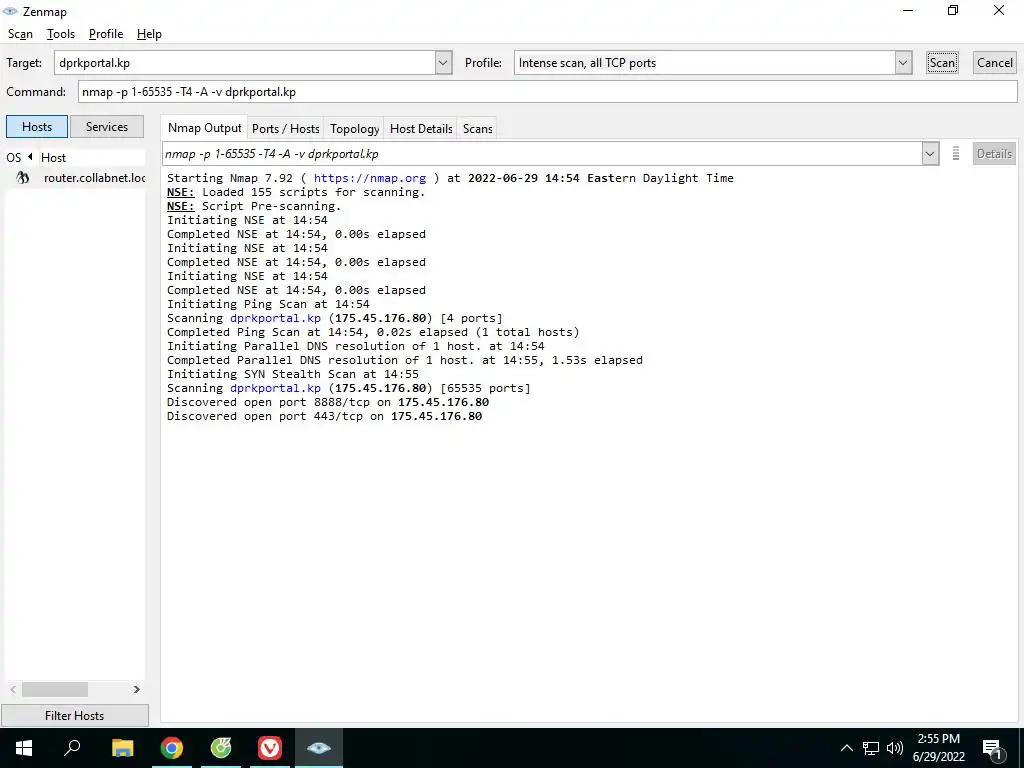Click the Details button
This screenshot has height=768, width=1024.
(994, 153)
